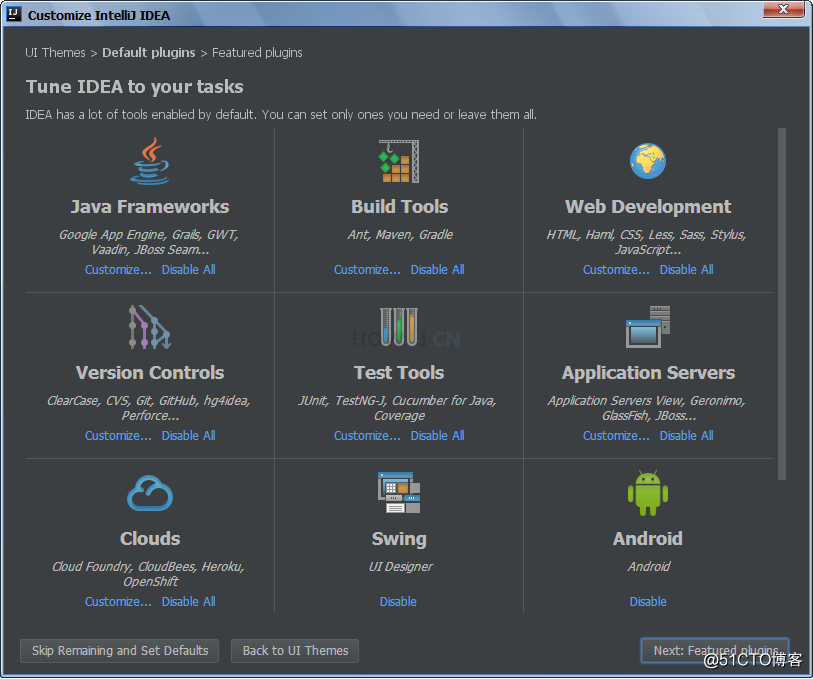Go Back to UI Themes

point(295,651)
